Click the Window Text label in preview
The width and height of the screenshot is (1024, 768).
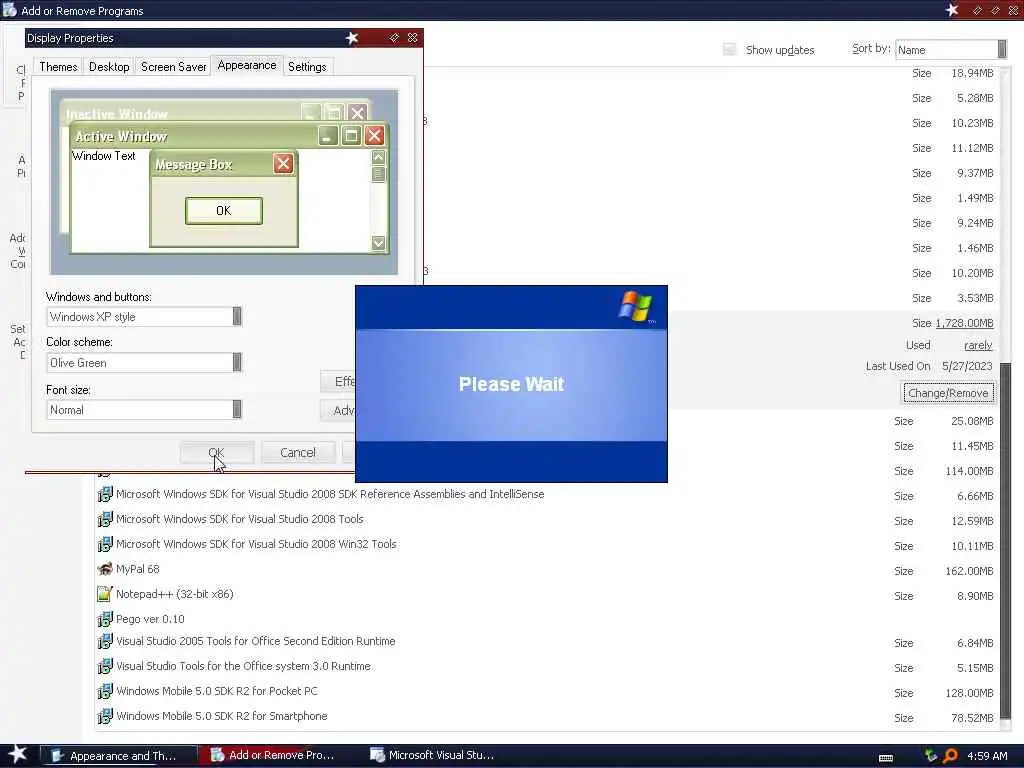pos(104,156)
